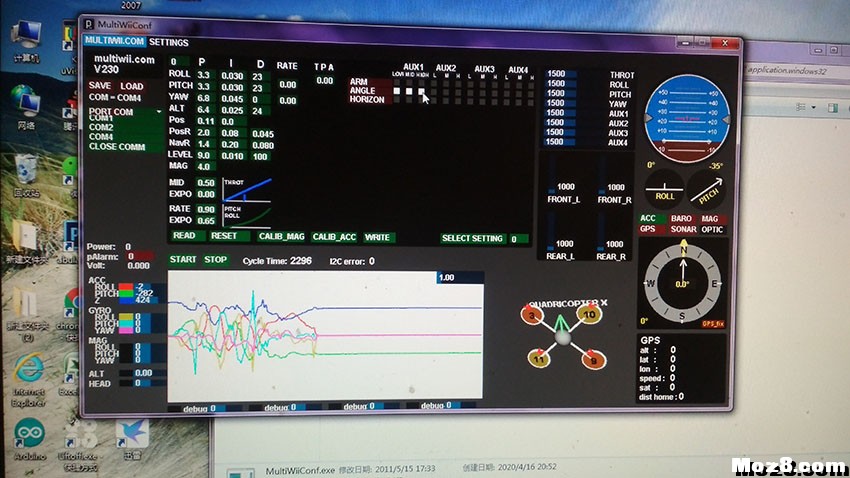Click the THROT channel value bar

(560, 74)
